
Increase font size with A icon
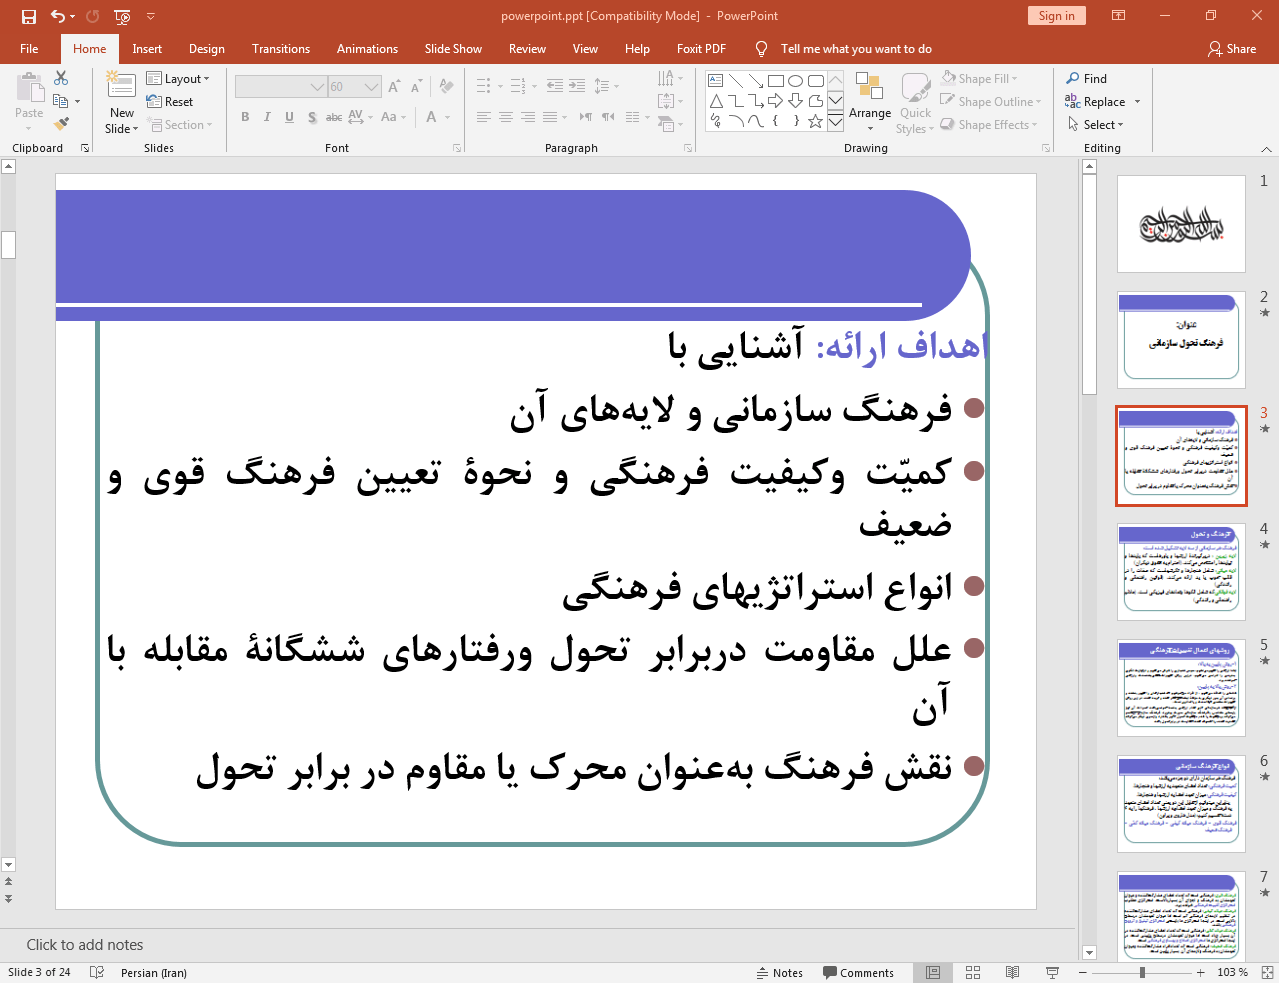[x=393, y=87]
